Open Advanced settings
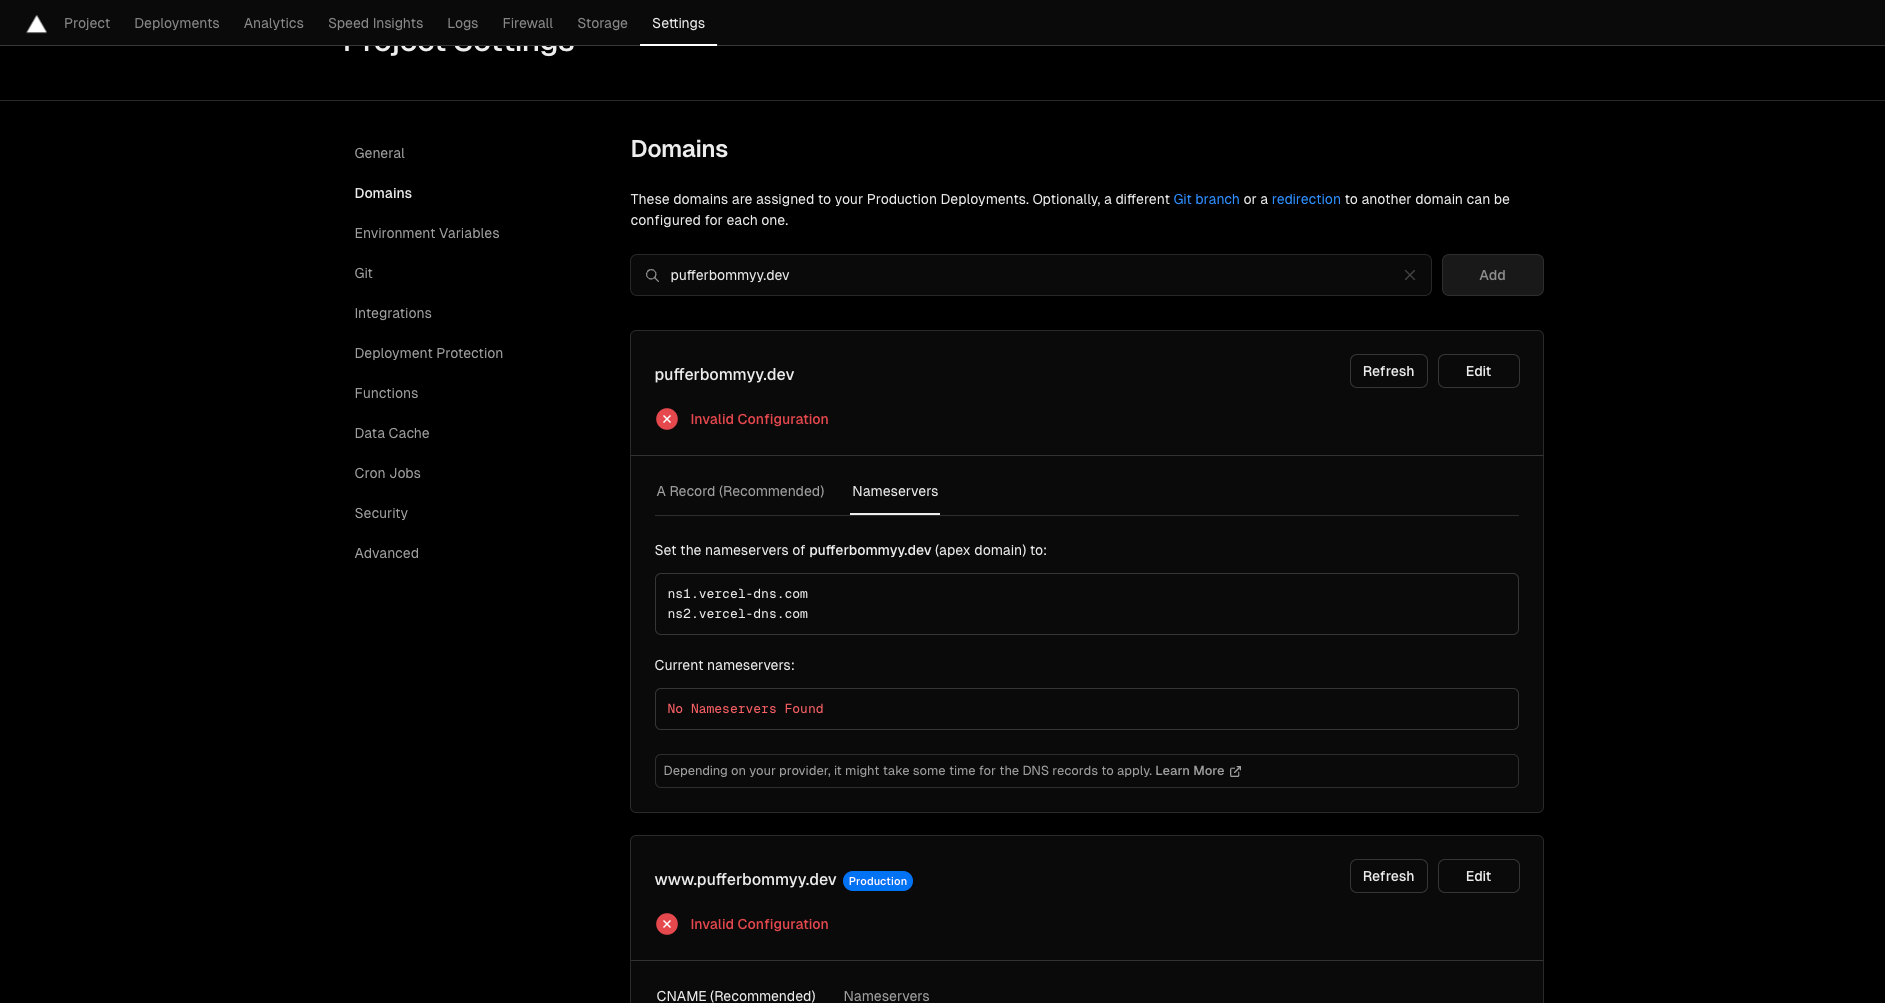Viewport: 1885px width, 1003px height. coord(387,553)
